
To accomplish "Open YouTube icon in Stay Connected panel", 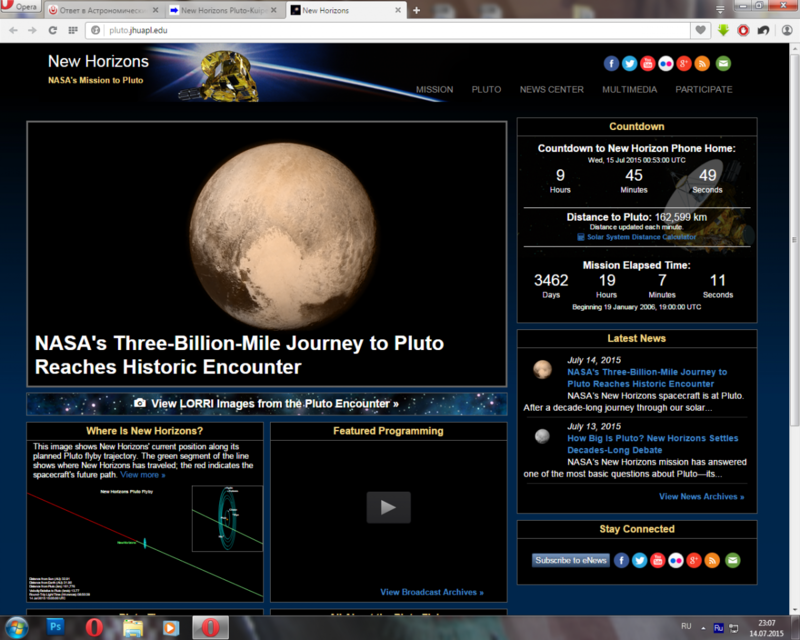I will pos(658,560).
